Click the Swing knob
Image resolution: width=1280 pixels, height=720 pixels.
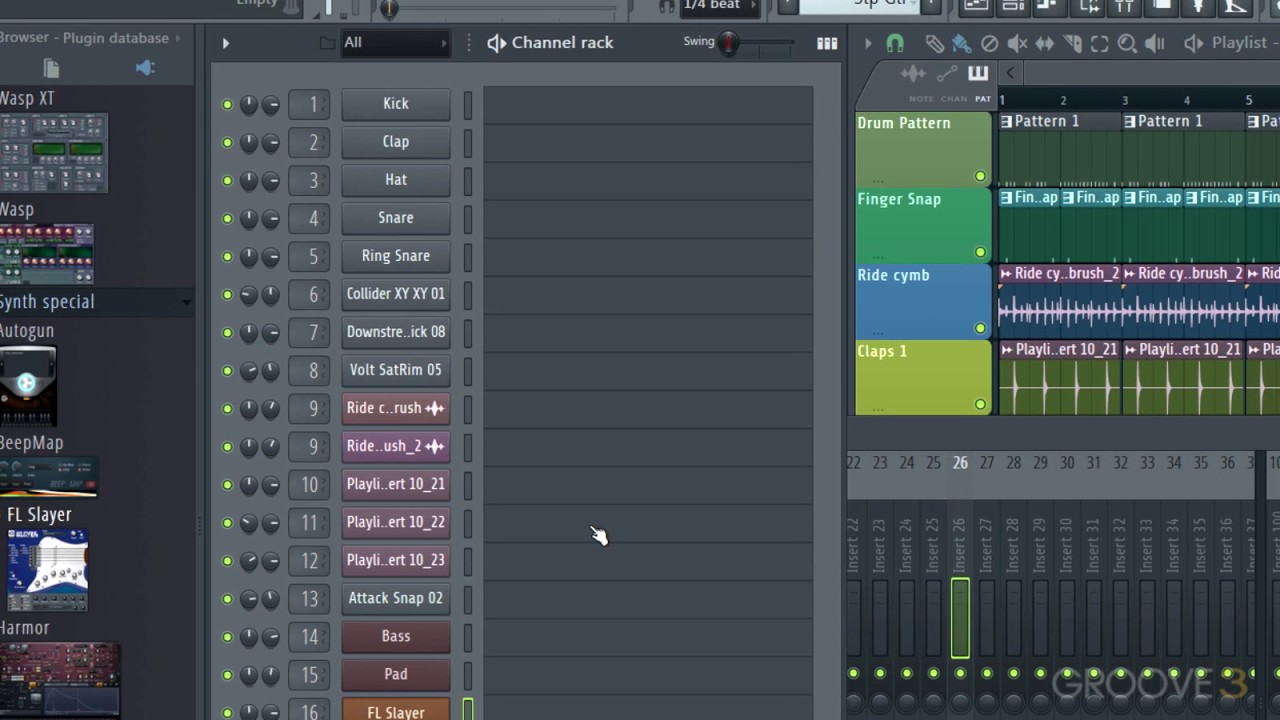729,43
